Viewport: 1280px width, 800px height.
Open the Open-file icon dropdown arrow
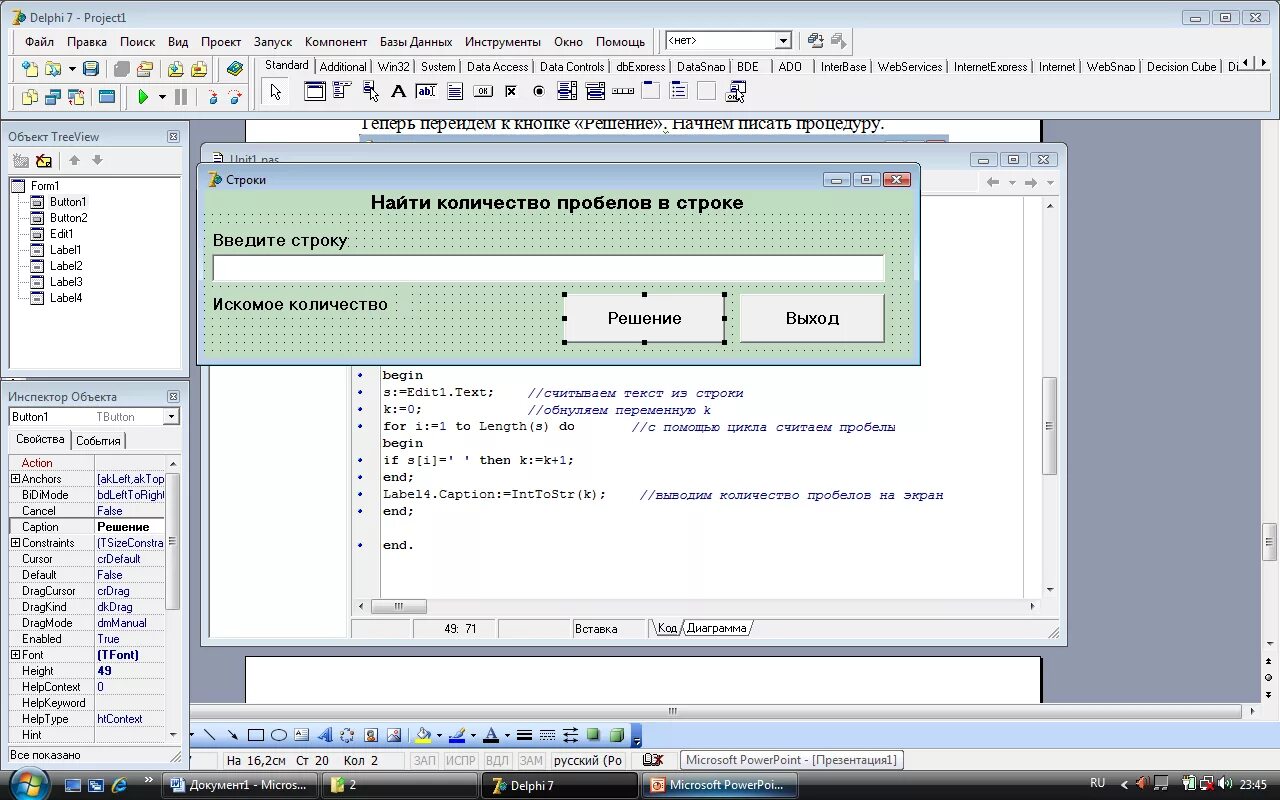pyautogui.click(x=72, y=69)
